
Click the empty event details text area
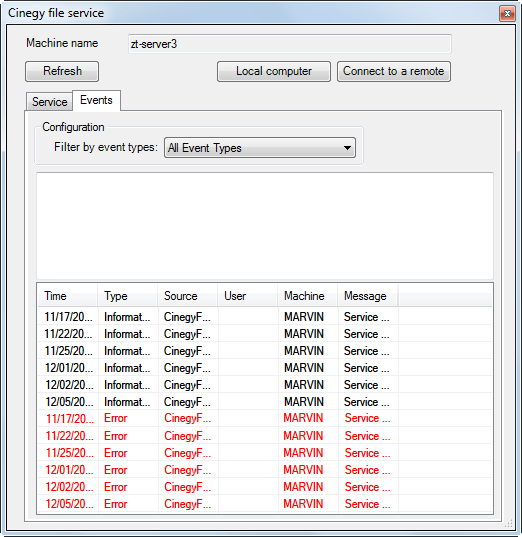click(x=265, y=226)
